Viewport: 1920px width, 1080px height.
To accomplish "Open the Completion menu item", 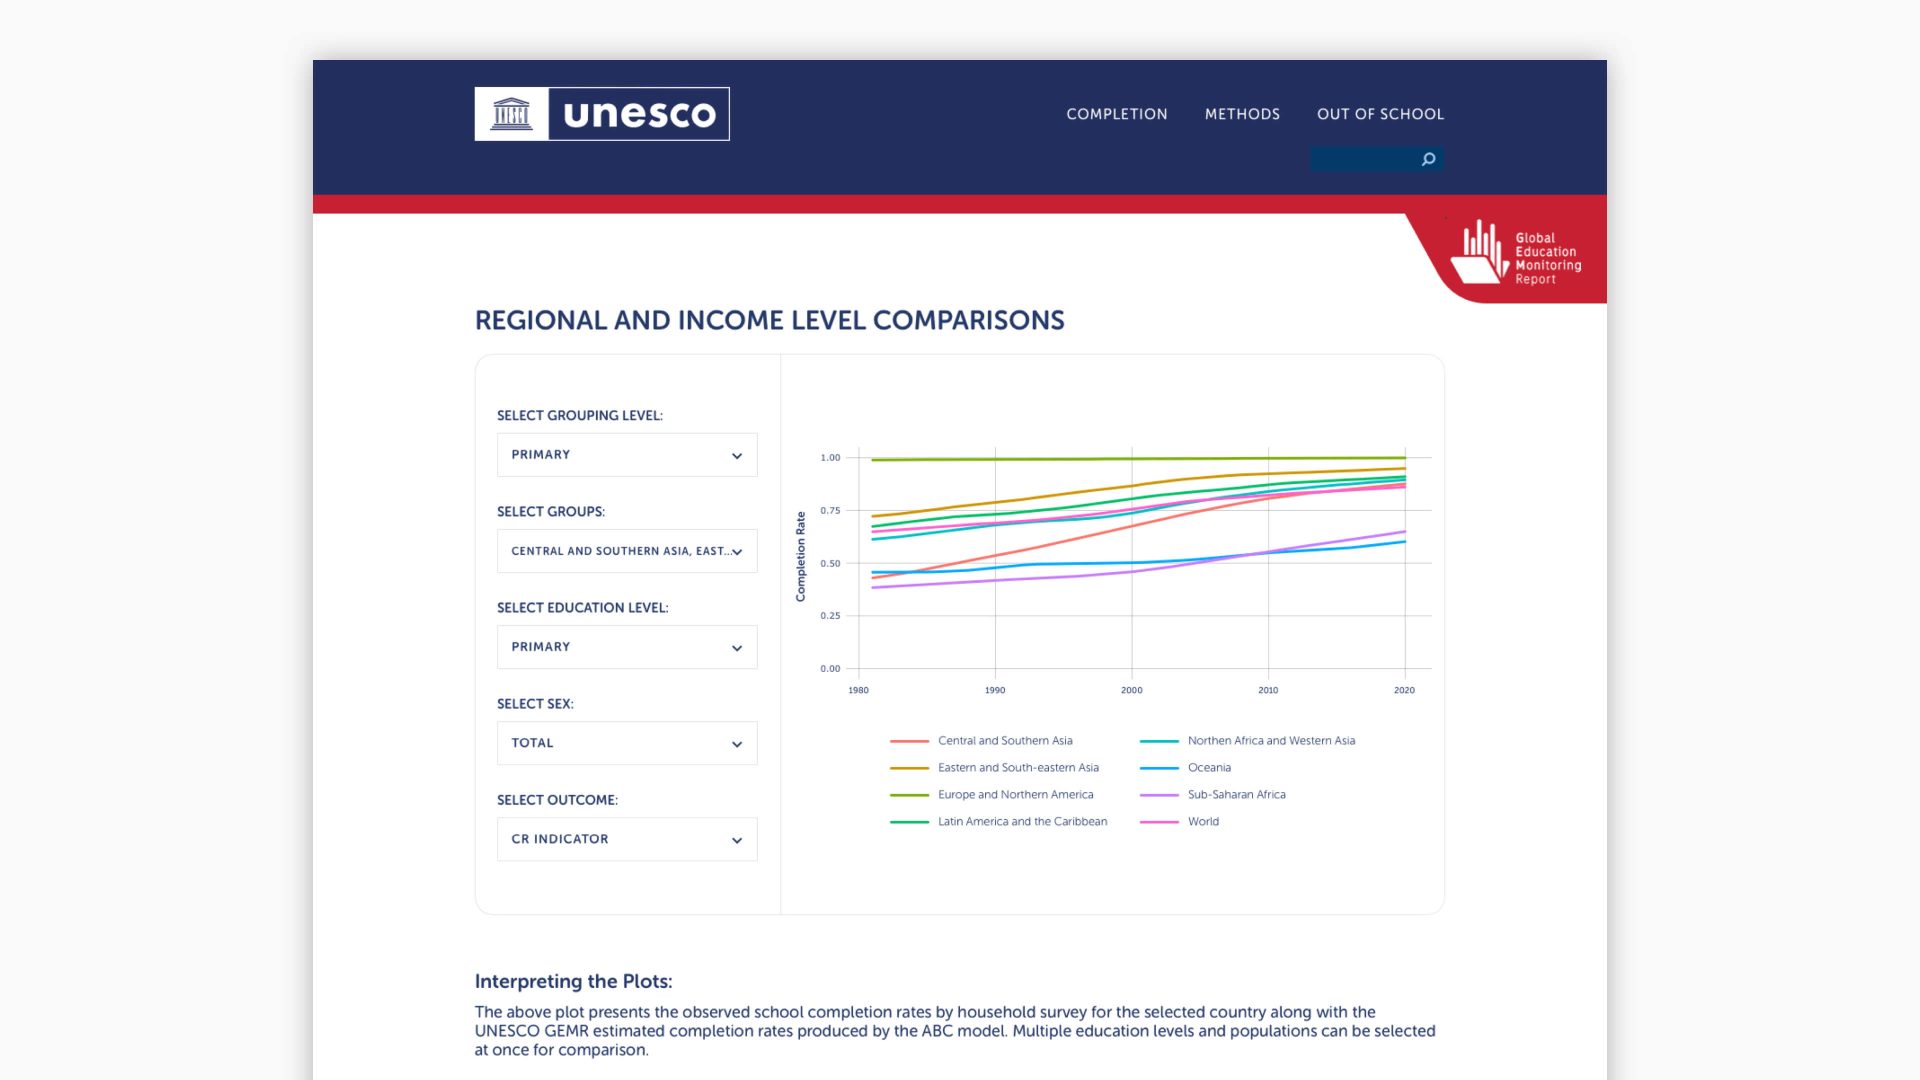I will pyautogui.click(x=1116, y=114).
